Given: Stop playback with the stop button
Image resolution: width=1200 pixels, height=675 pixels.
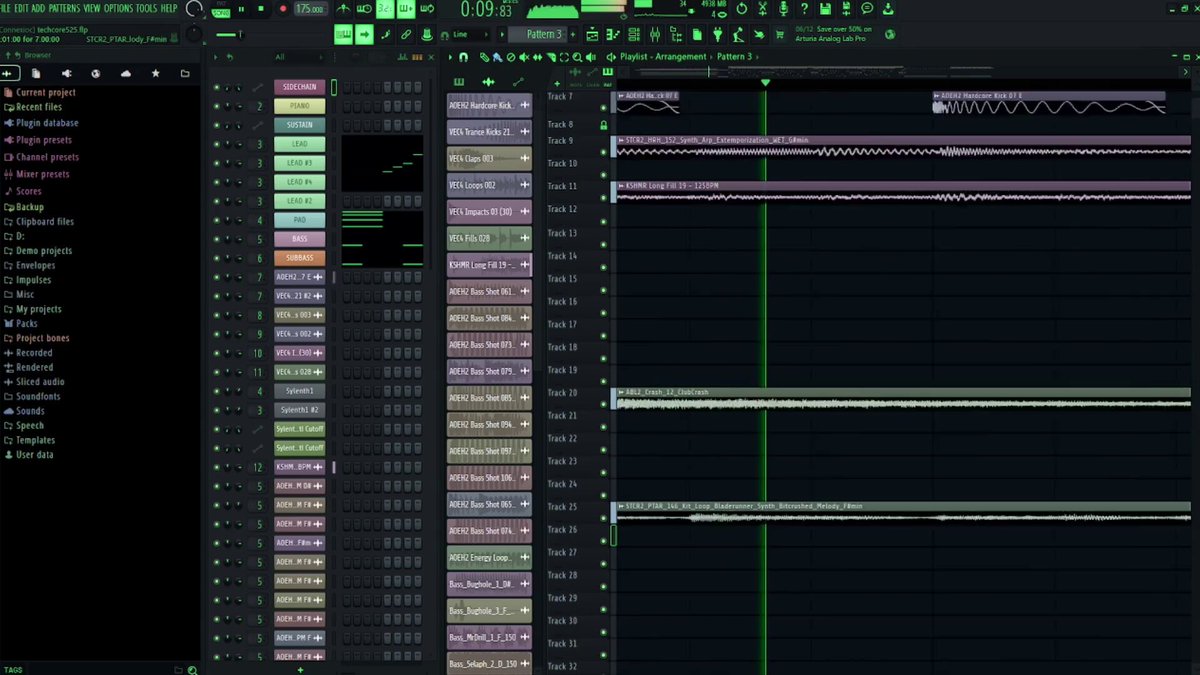Looking at the screenshot, I should click(x=262, y=9).
